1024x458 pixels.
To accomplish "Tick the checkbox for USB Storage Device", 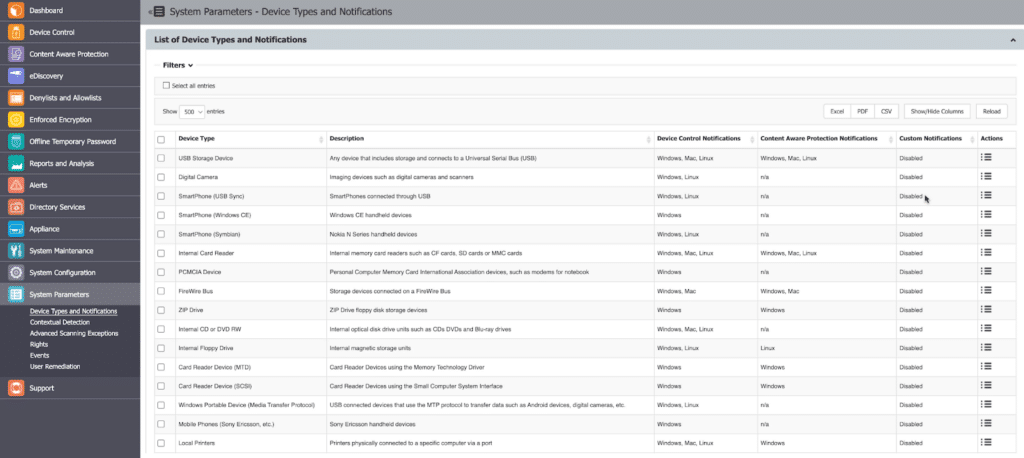I will [161, 158].
